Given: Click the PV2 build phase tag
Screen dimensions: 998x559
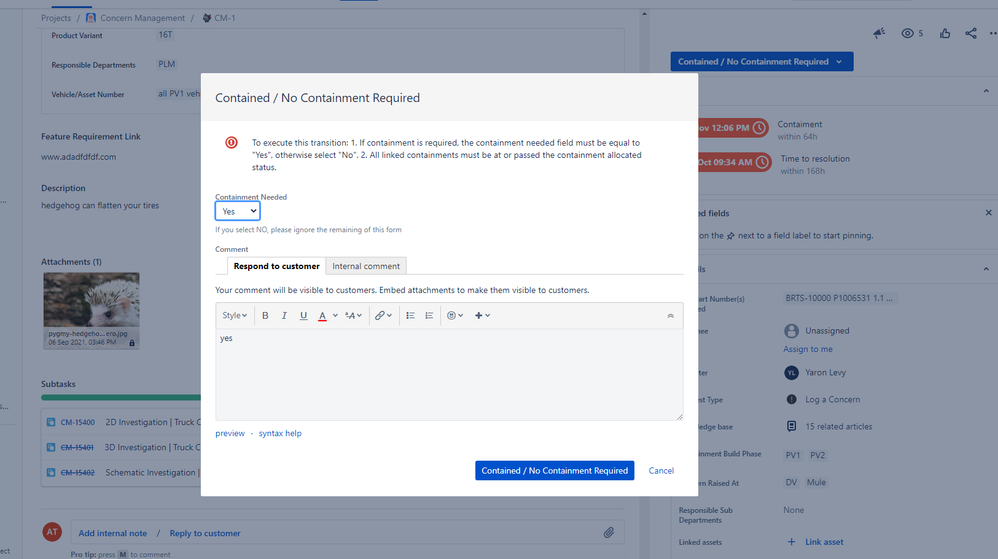Looking at the screenshot, I should pos(817,455).
